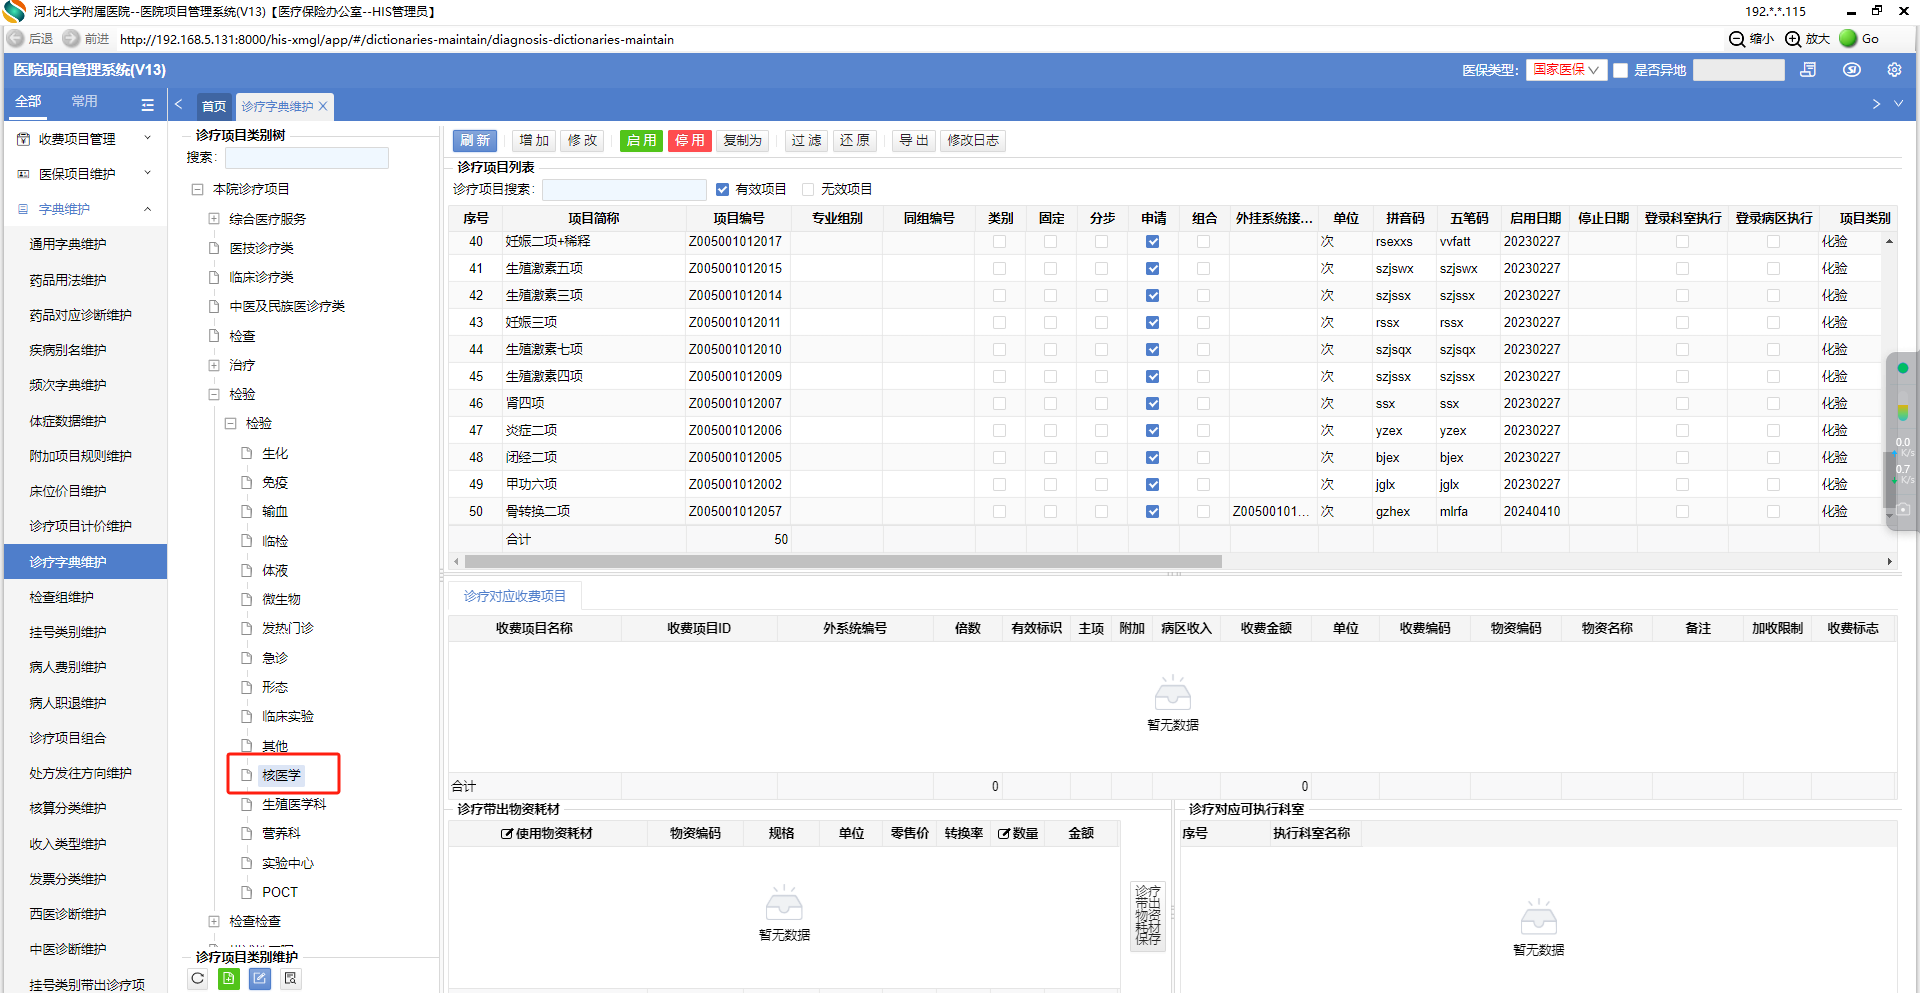Viewport: 1920px width, 993px height.
Task: Click the zoom in (放大) magnifier icon
Action: point(1793,39)
